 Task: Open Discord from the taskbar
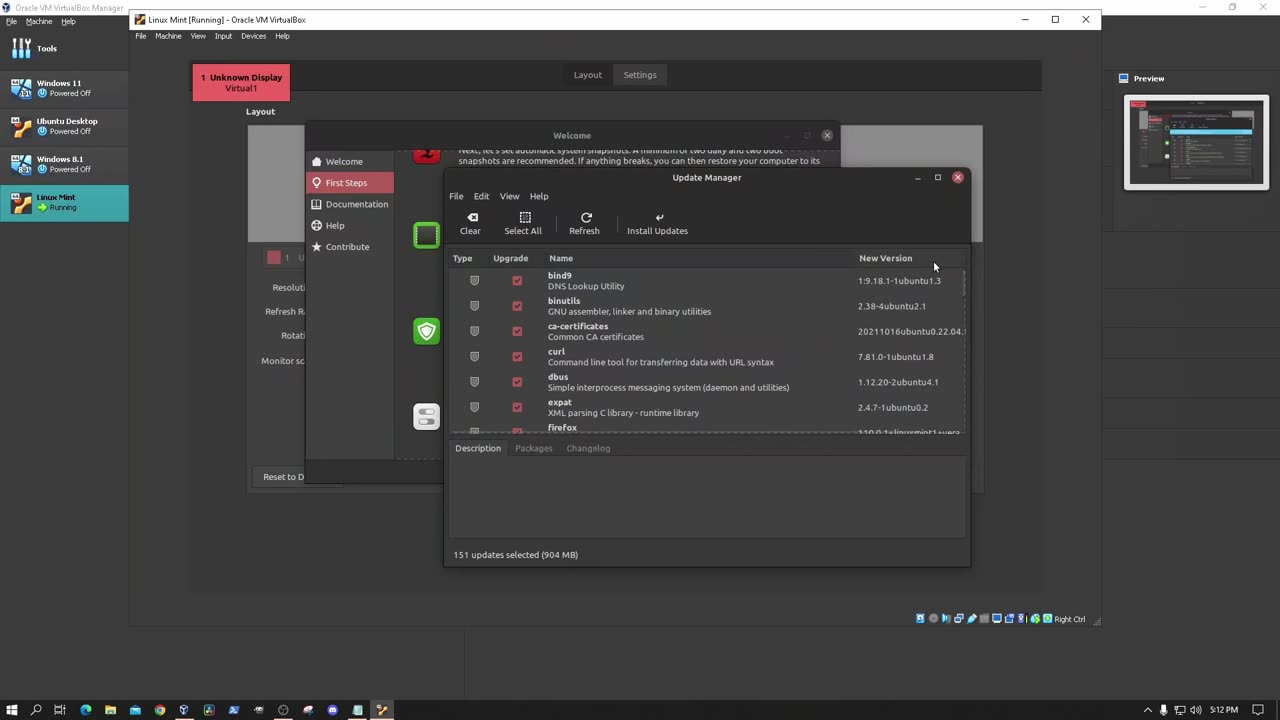(333, 710)
